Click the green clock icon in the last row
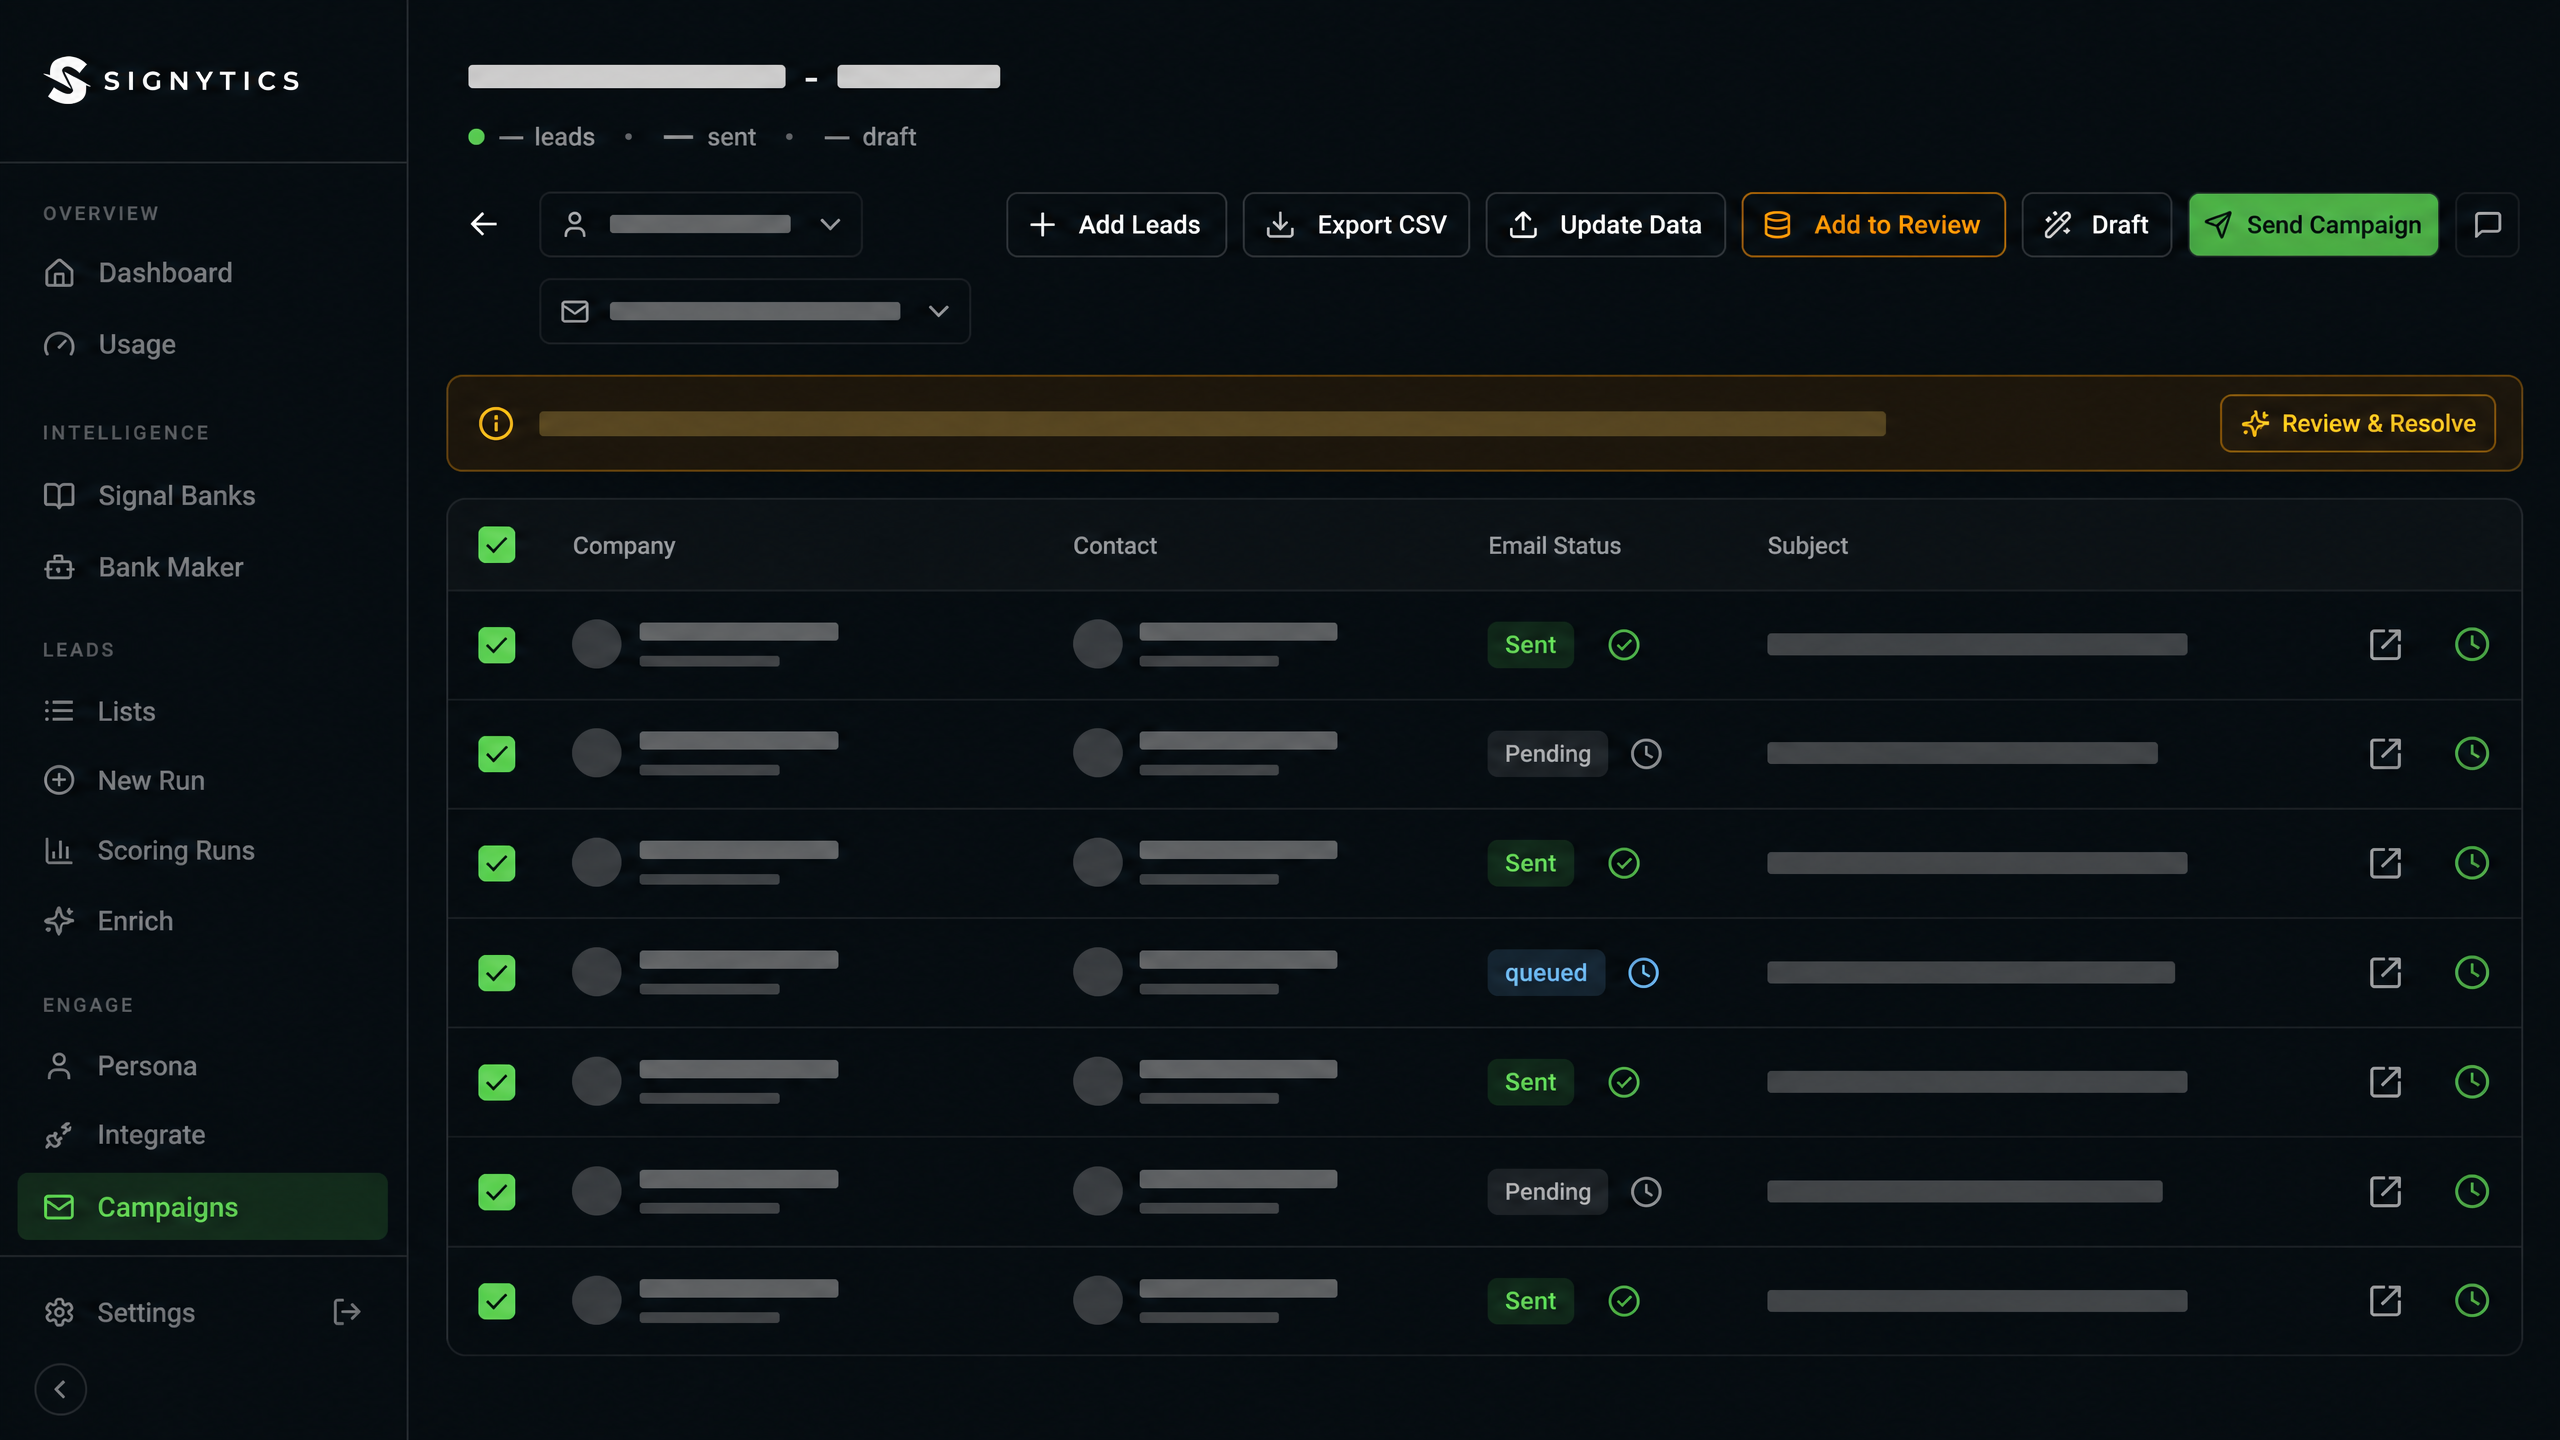 pyautogui.click(x=2472, y=1301)
